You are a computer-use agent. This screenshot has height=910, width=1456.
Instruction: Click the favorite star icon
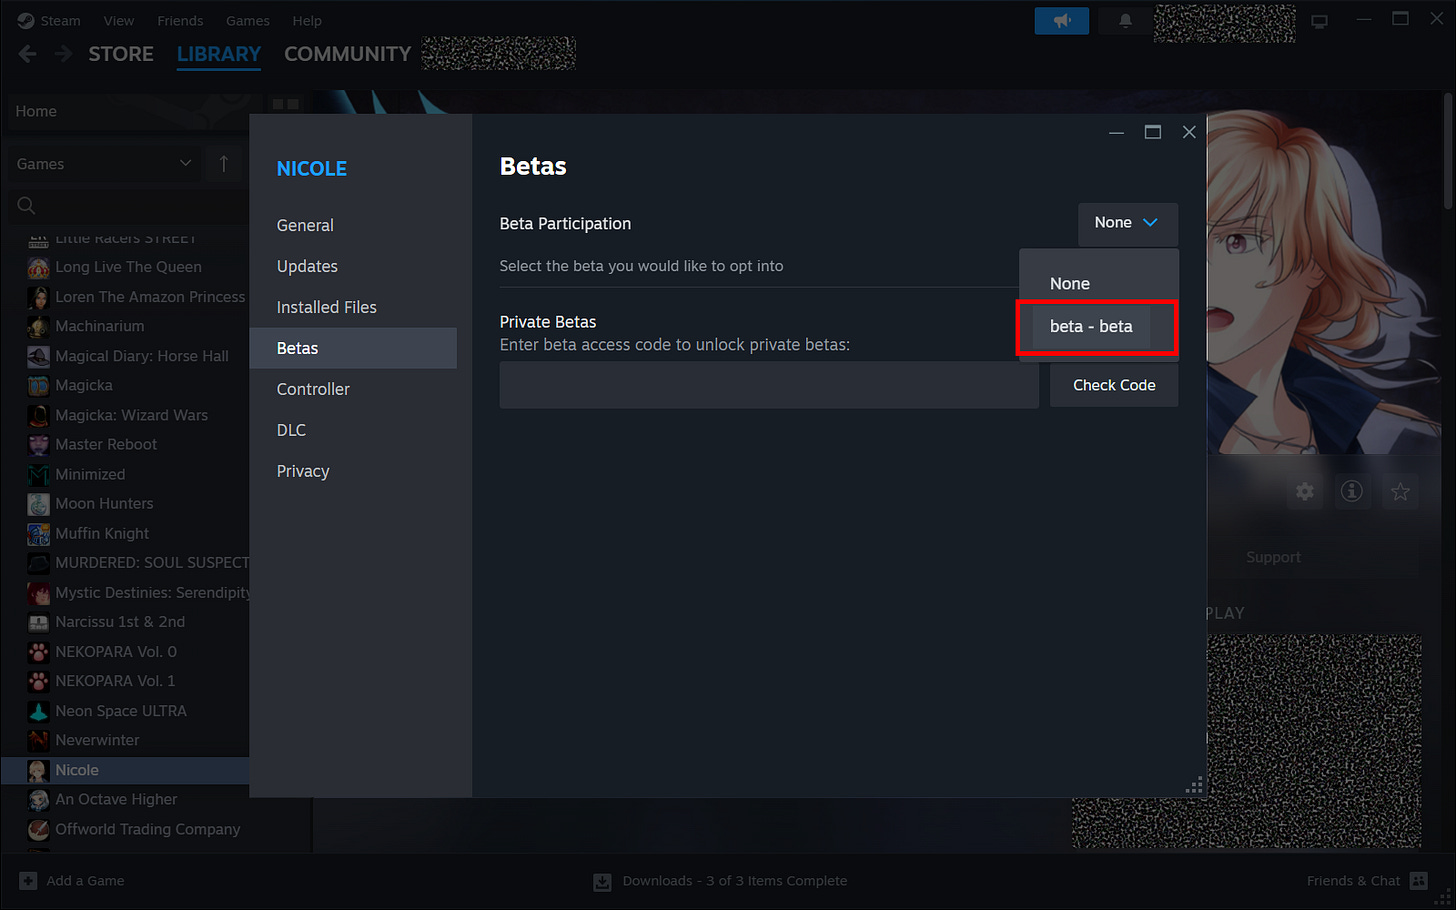1400,491
